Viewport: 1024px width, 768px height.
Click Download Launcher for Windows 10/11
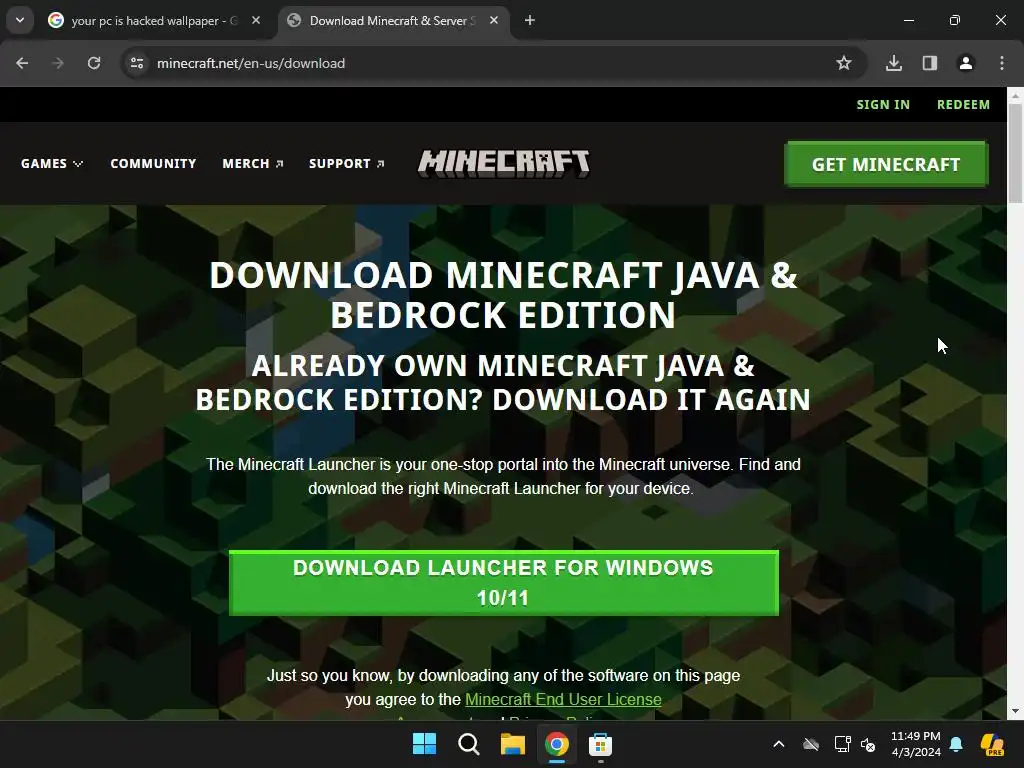(x=504, y=583)
